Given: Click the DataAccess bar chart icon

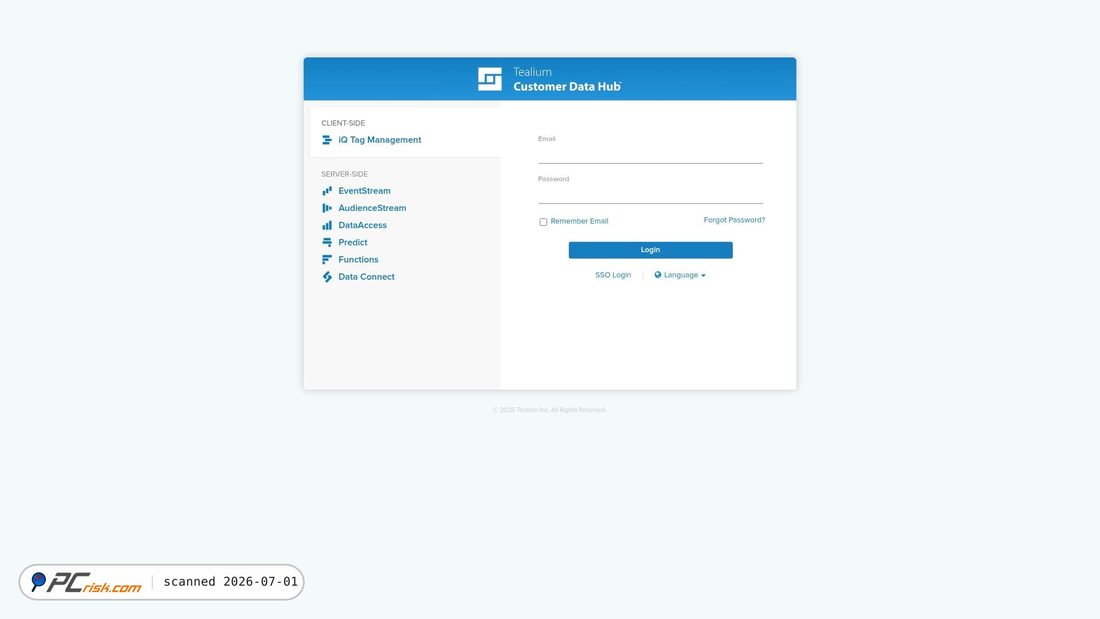Looking at the screenshot, I should 327,225.
